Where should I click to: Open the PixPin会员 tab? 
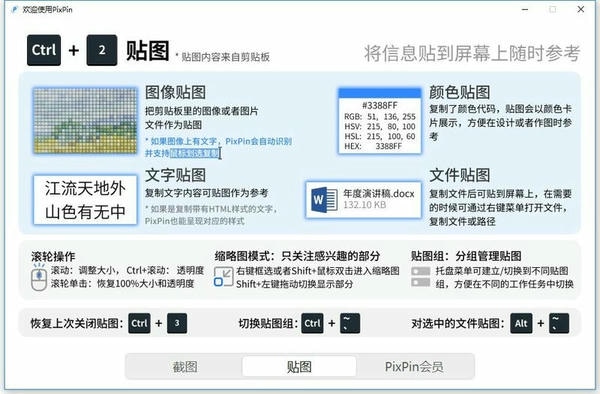pyautogui.click(x=414, y=367)
